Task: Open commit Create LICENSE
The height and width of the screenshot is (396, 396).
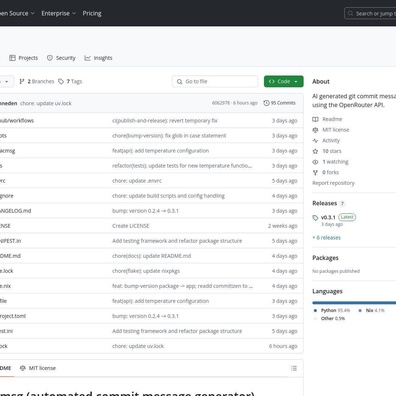Action: [x=131, y=226]
